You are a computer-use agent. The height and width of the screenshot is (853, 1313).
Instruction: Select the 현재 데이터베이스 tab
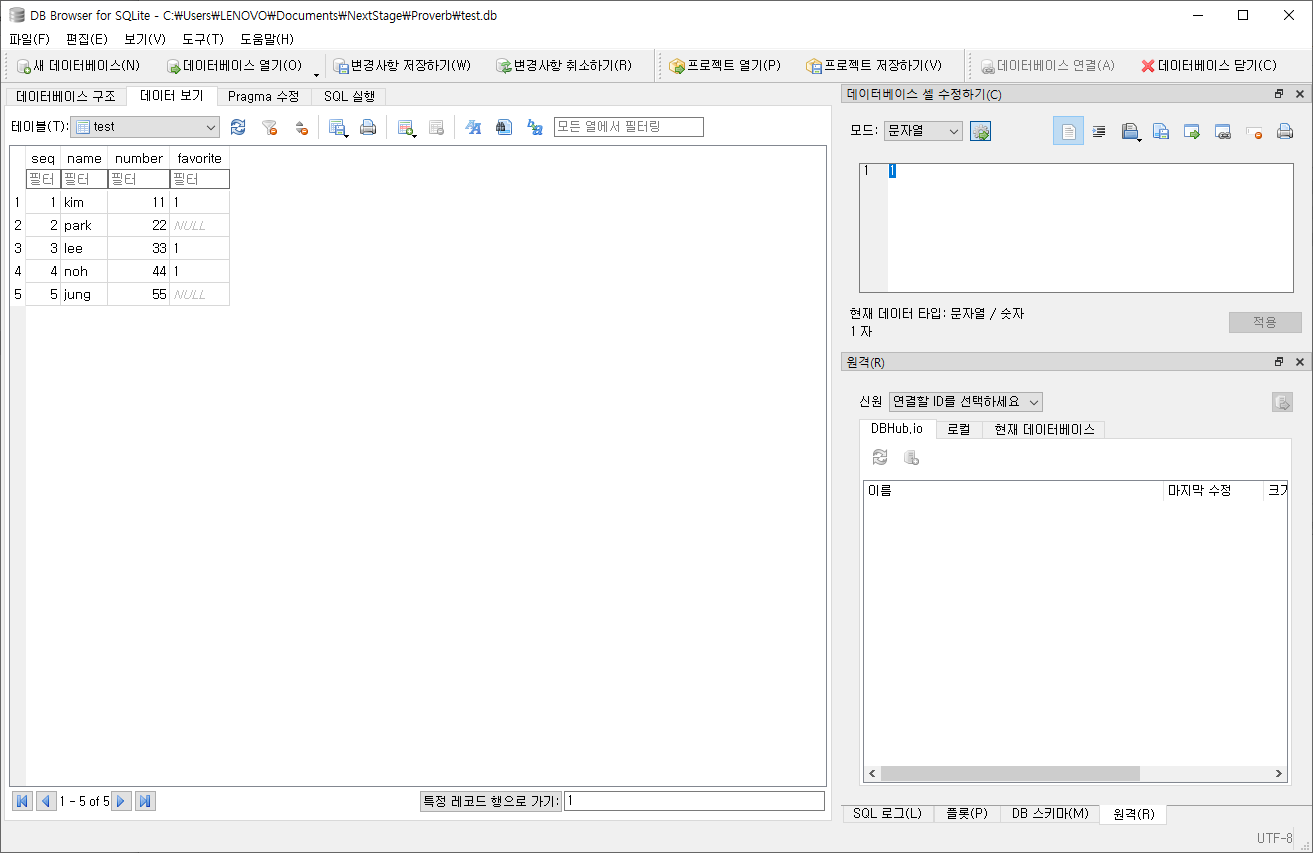pyautogui.click(x=1044, y=429)
